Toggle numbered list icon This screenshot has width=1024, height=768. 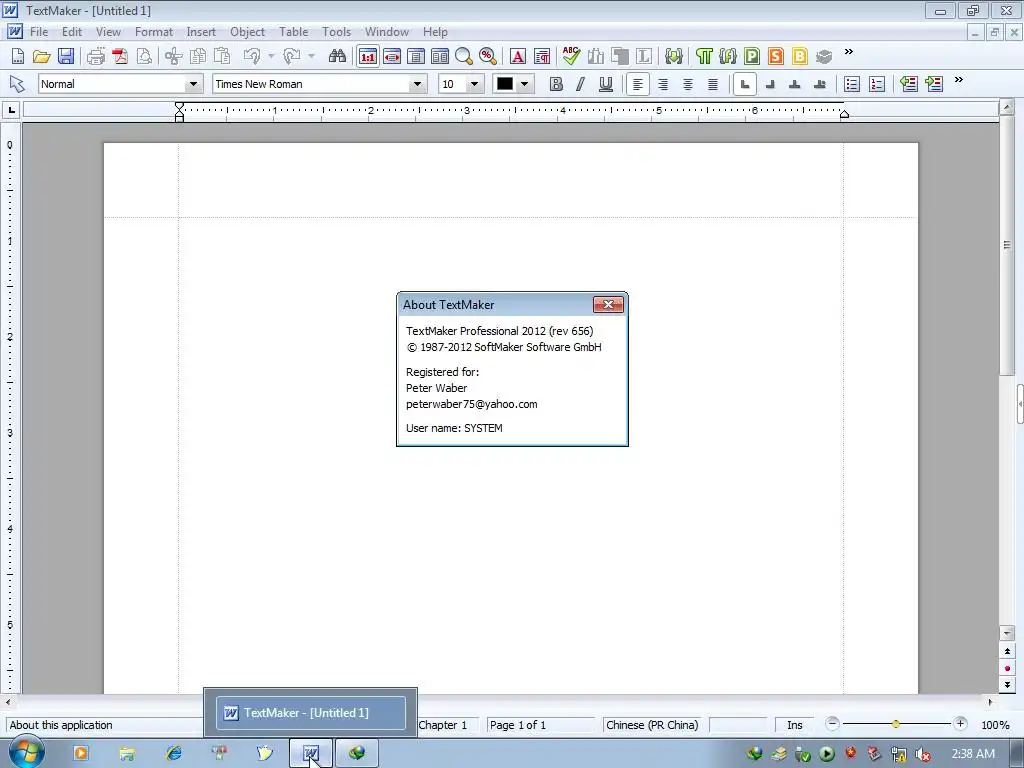(x=877, y=84)
